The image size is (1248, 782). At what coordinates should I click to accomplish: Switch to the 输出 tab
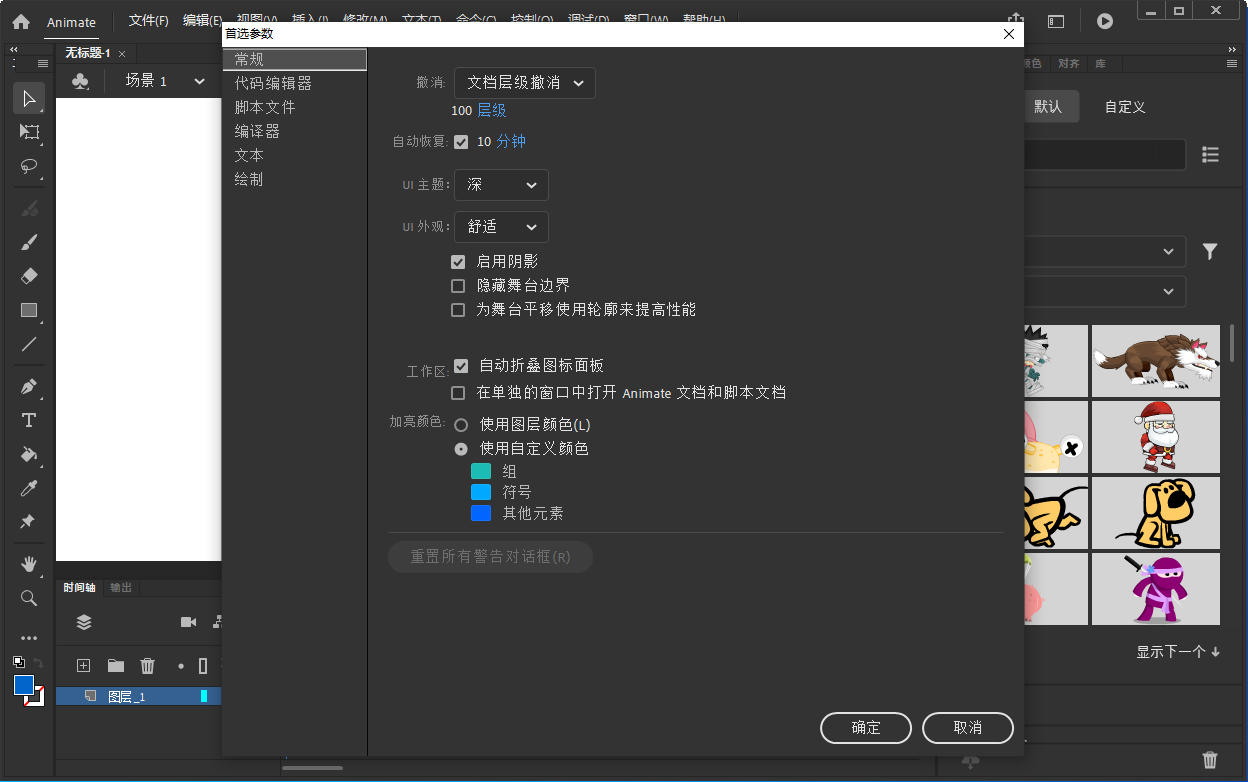click(x=120, y=587)
